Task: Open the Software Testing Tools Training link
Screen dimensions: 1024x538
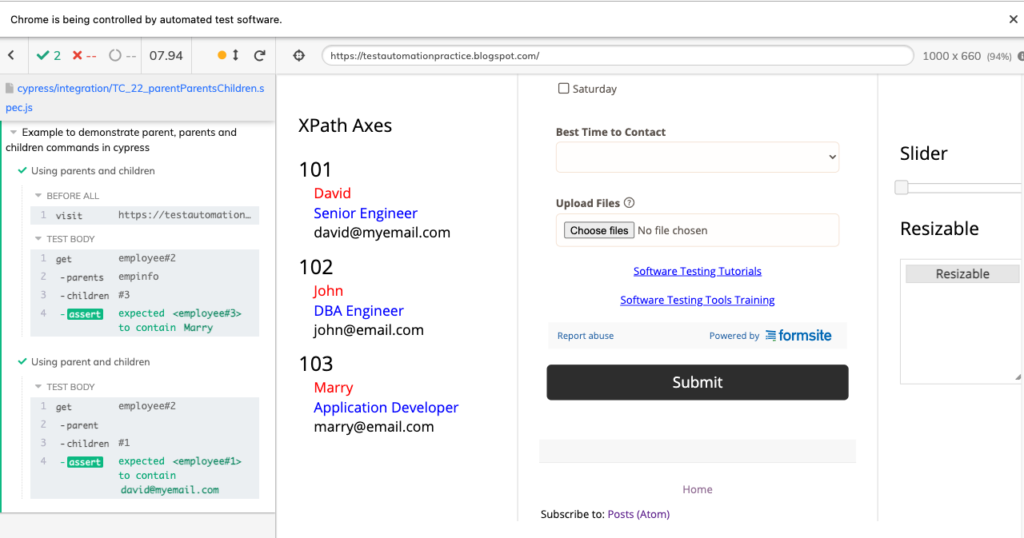Action: pos(697,300)
